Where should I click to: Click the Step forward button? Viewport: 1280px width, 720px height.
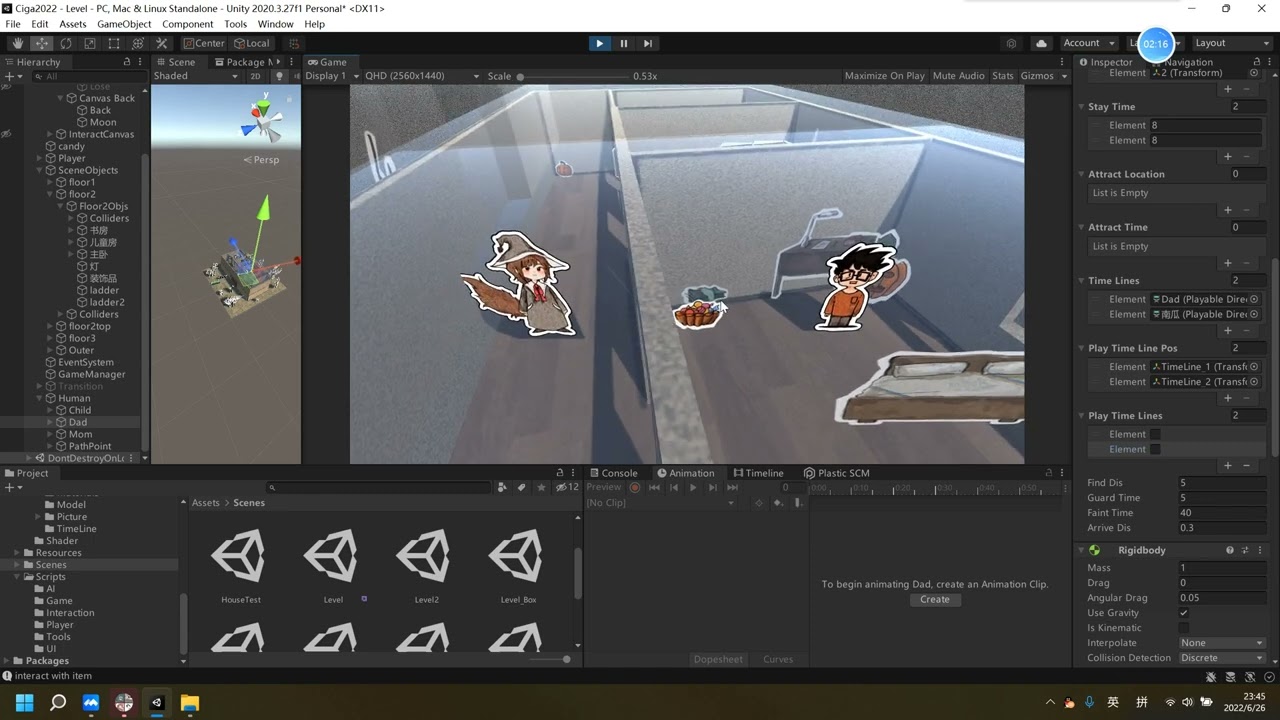pyautogui.click(x=647, y=43)
